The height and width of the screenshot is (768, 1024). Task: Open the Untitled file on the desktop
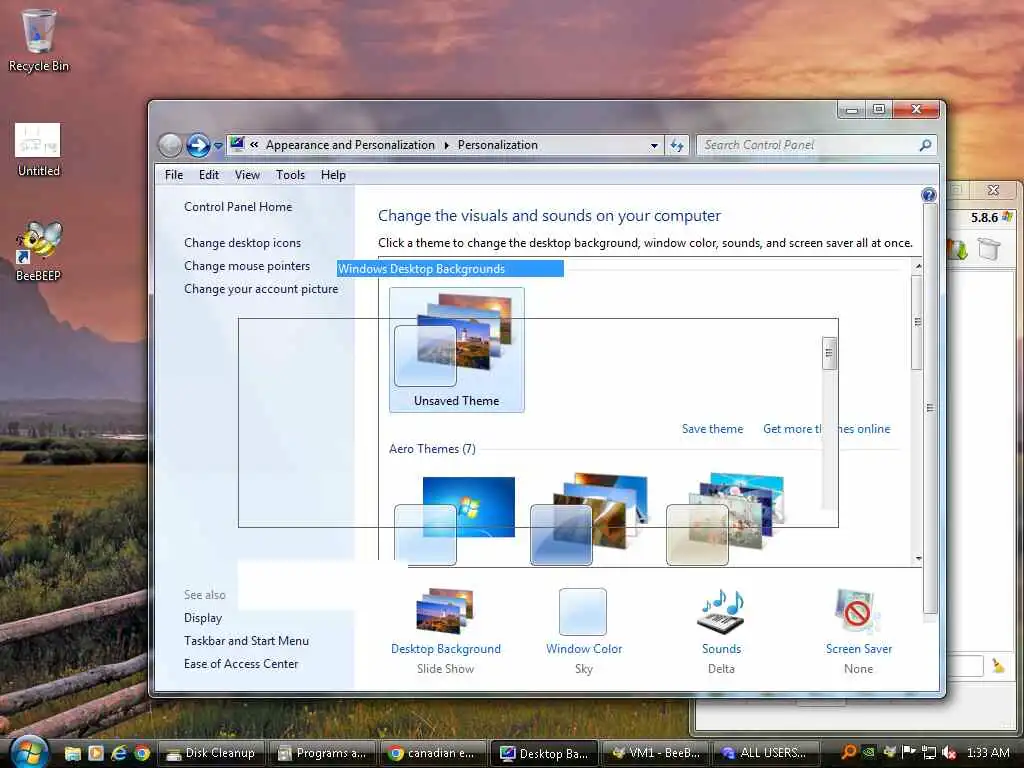(x=39, y=150)
